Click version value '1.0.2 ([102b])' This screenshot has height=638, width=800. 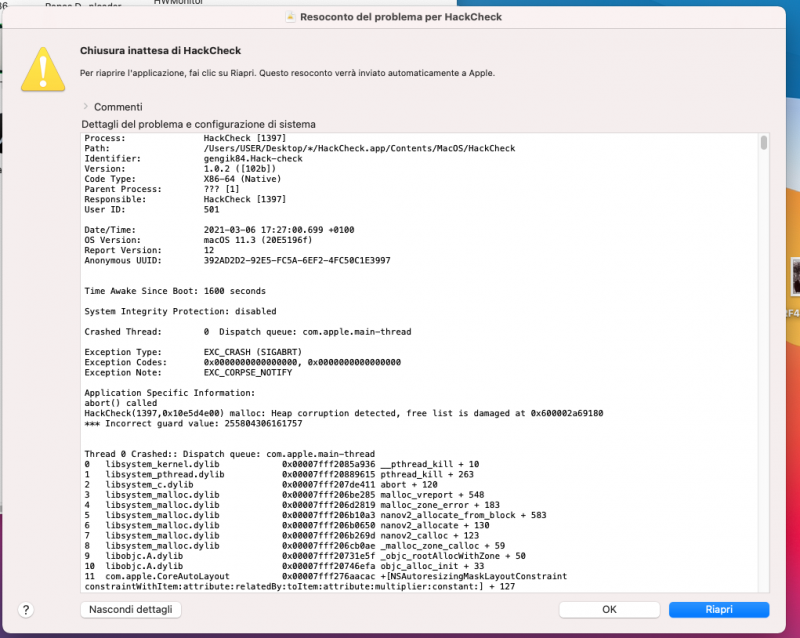pos(240,168)
